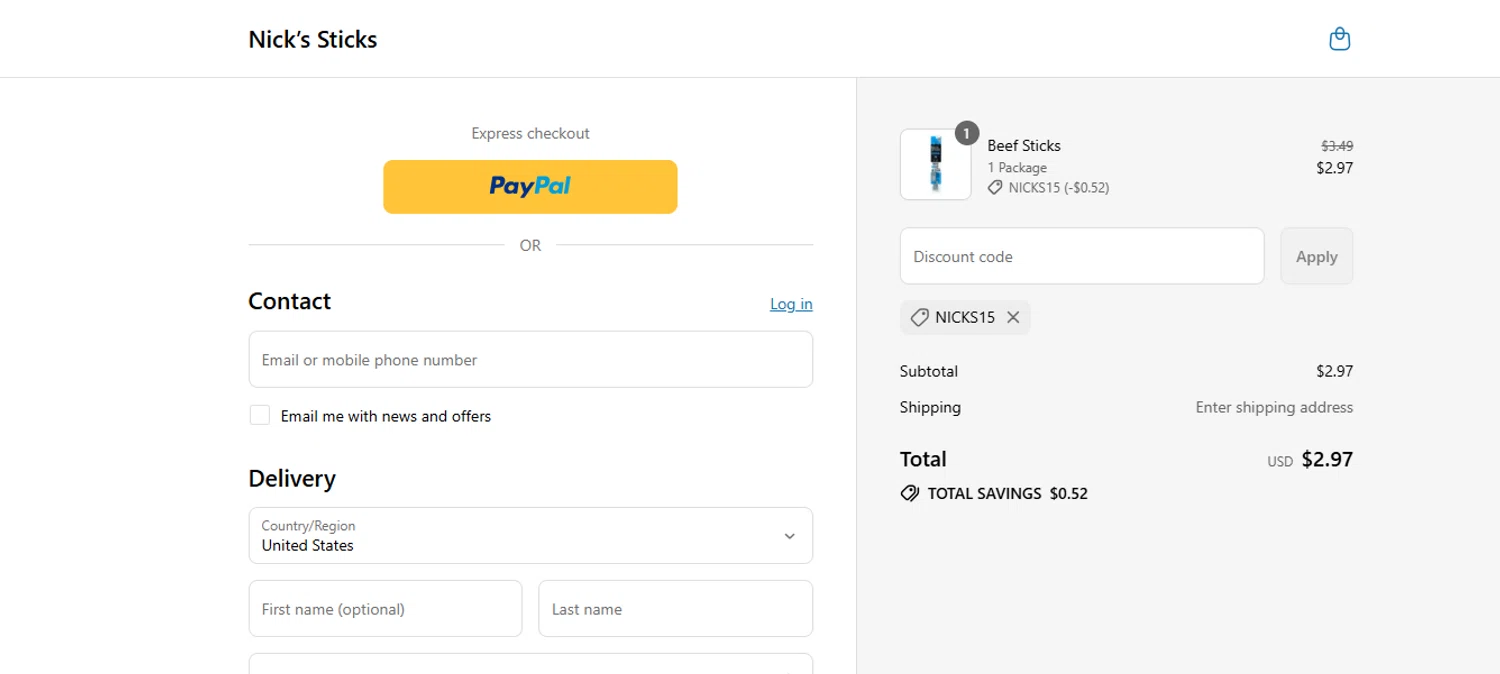Click the discount tag icon under Beef Sticks
1500x674 pixels.
(995, 187)
